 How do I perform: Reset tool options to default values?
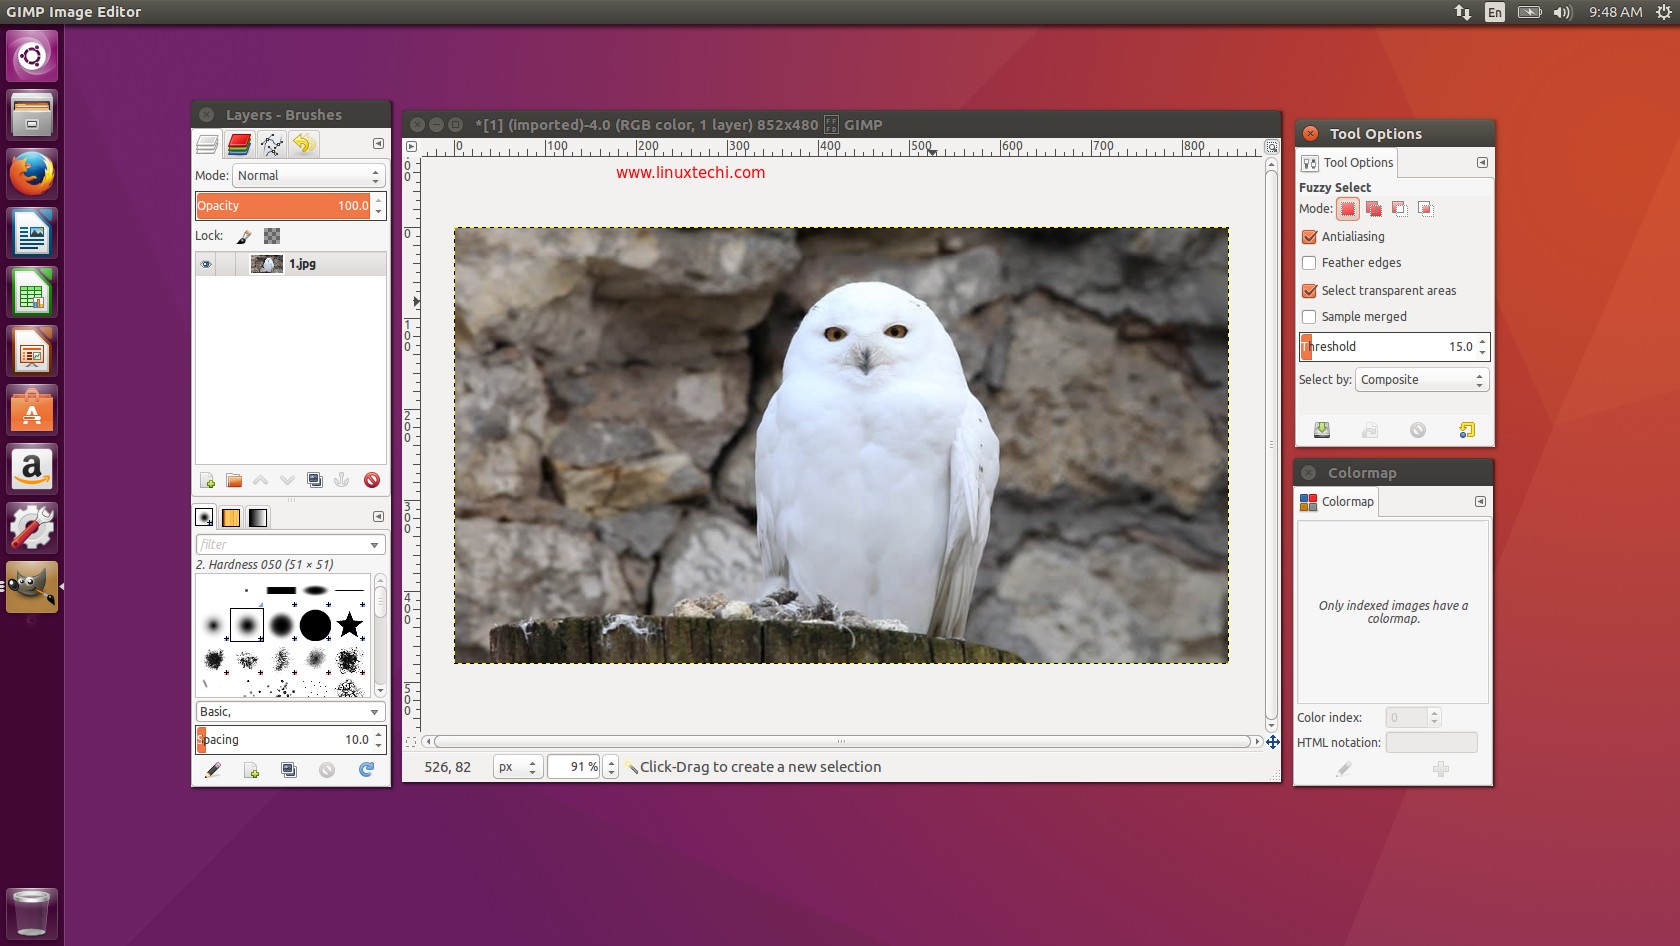pos(1467,430)
